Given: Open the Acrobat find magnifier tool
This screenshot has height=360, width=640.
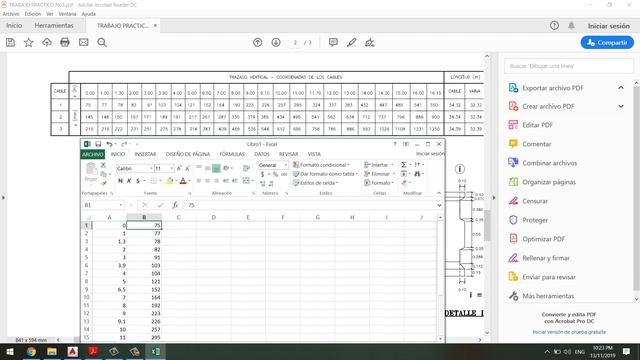Looking at the screenshot, I should 102,42.
